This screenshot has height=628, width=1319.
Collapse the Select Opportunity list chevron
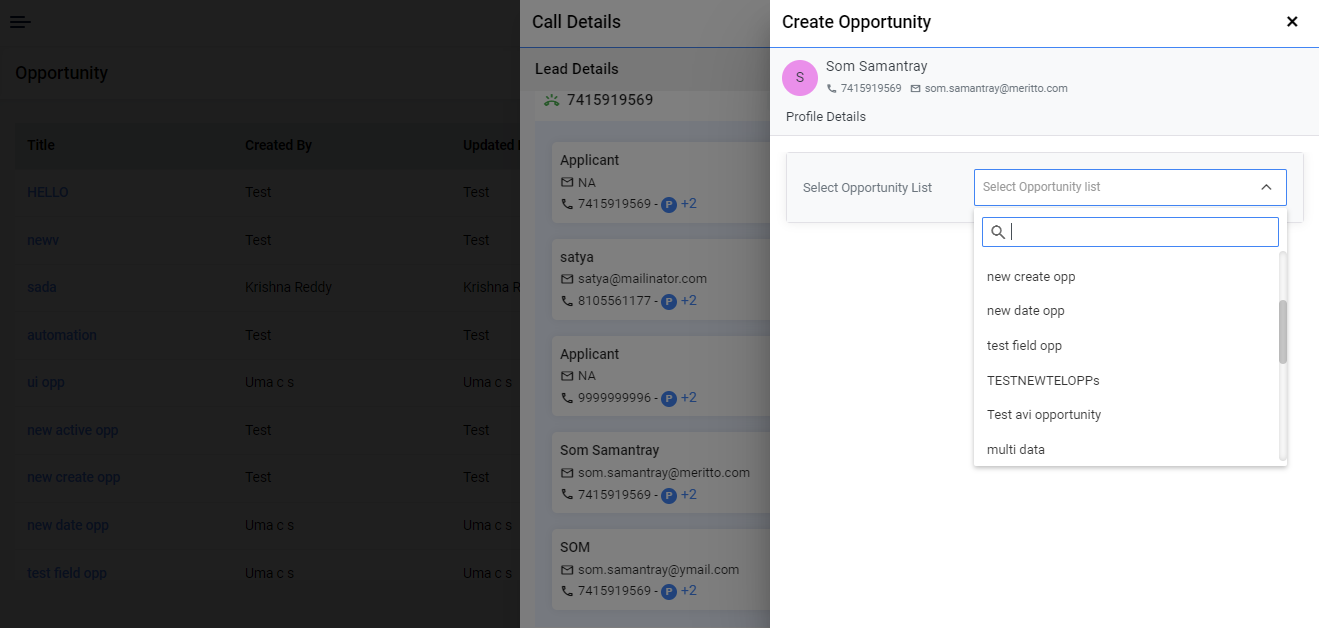click(x=1266, y=187)
